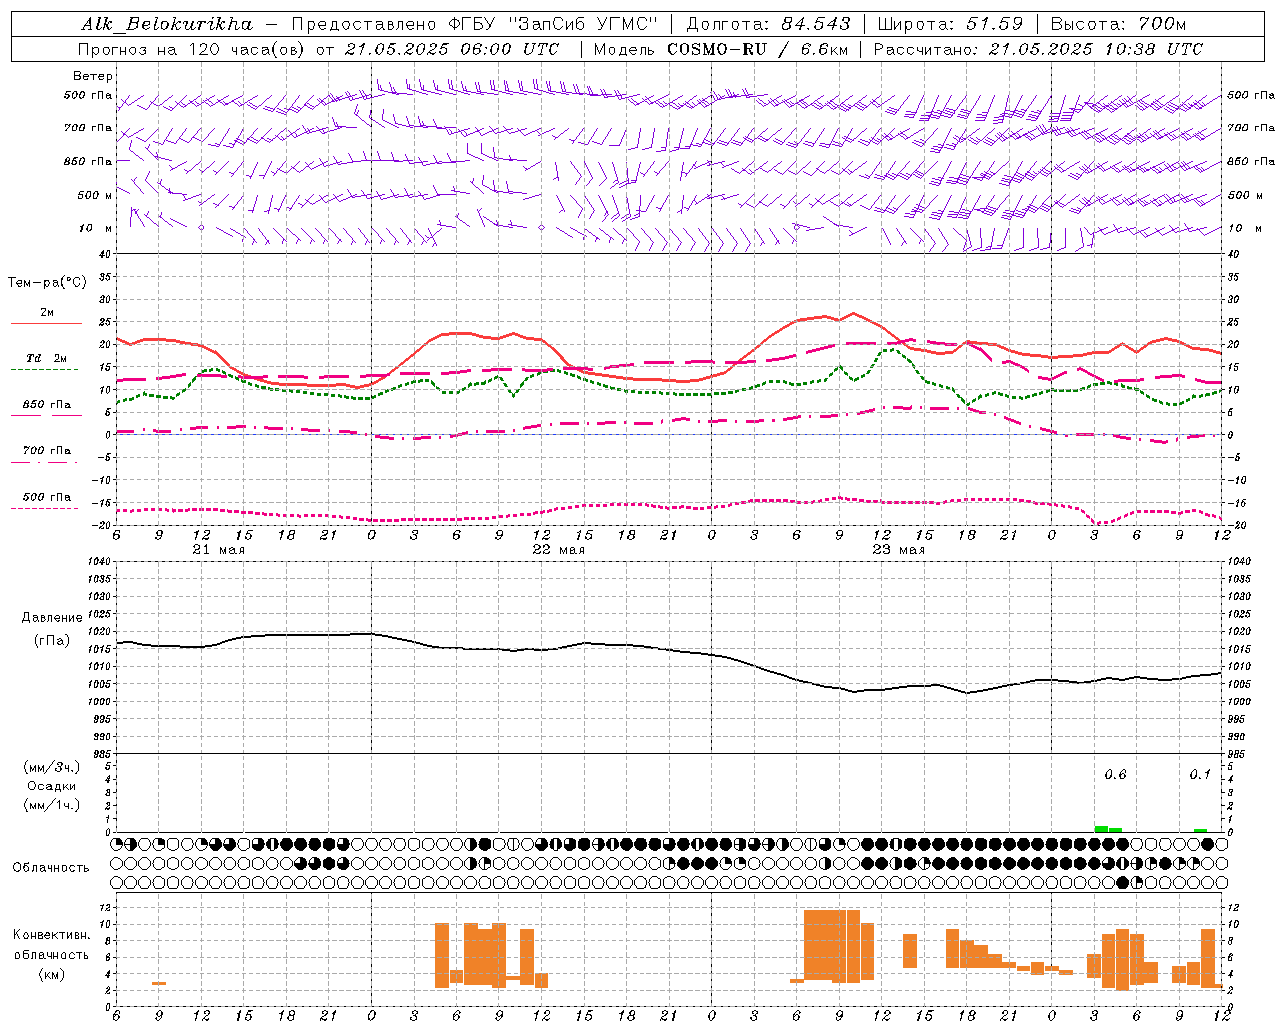Click the 21 мая date label
Screen dimensions: 1280x1024
(218, 550)
